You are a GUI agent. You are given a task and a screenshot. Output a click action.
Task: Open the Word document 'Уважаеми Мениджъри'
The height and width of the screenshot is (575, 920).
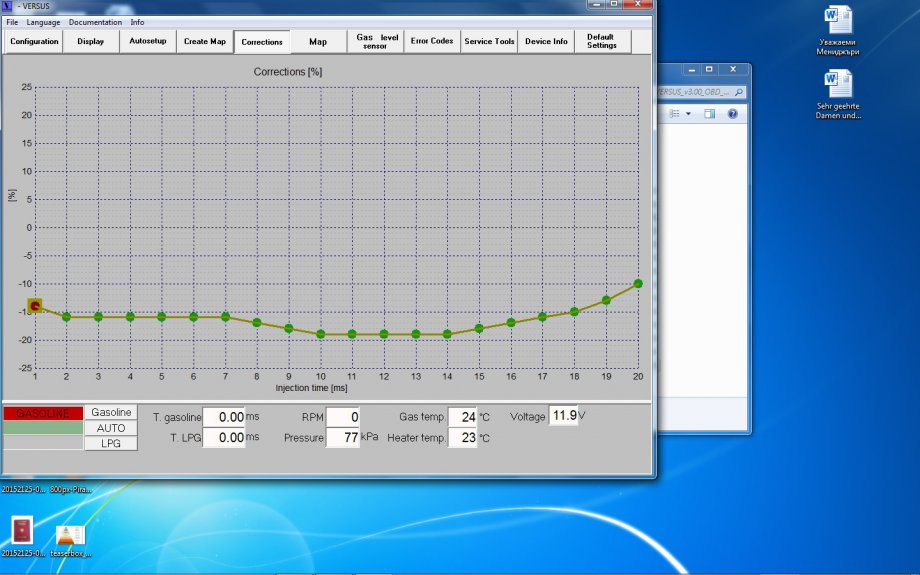click(x=837, y=22)
